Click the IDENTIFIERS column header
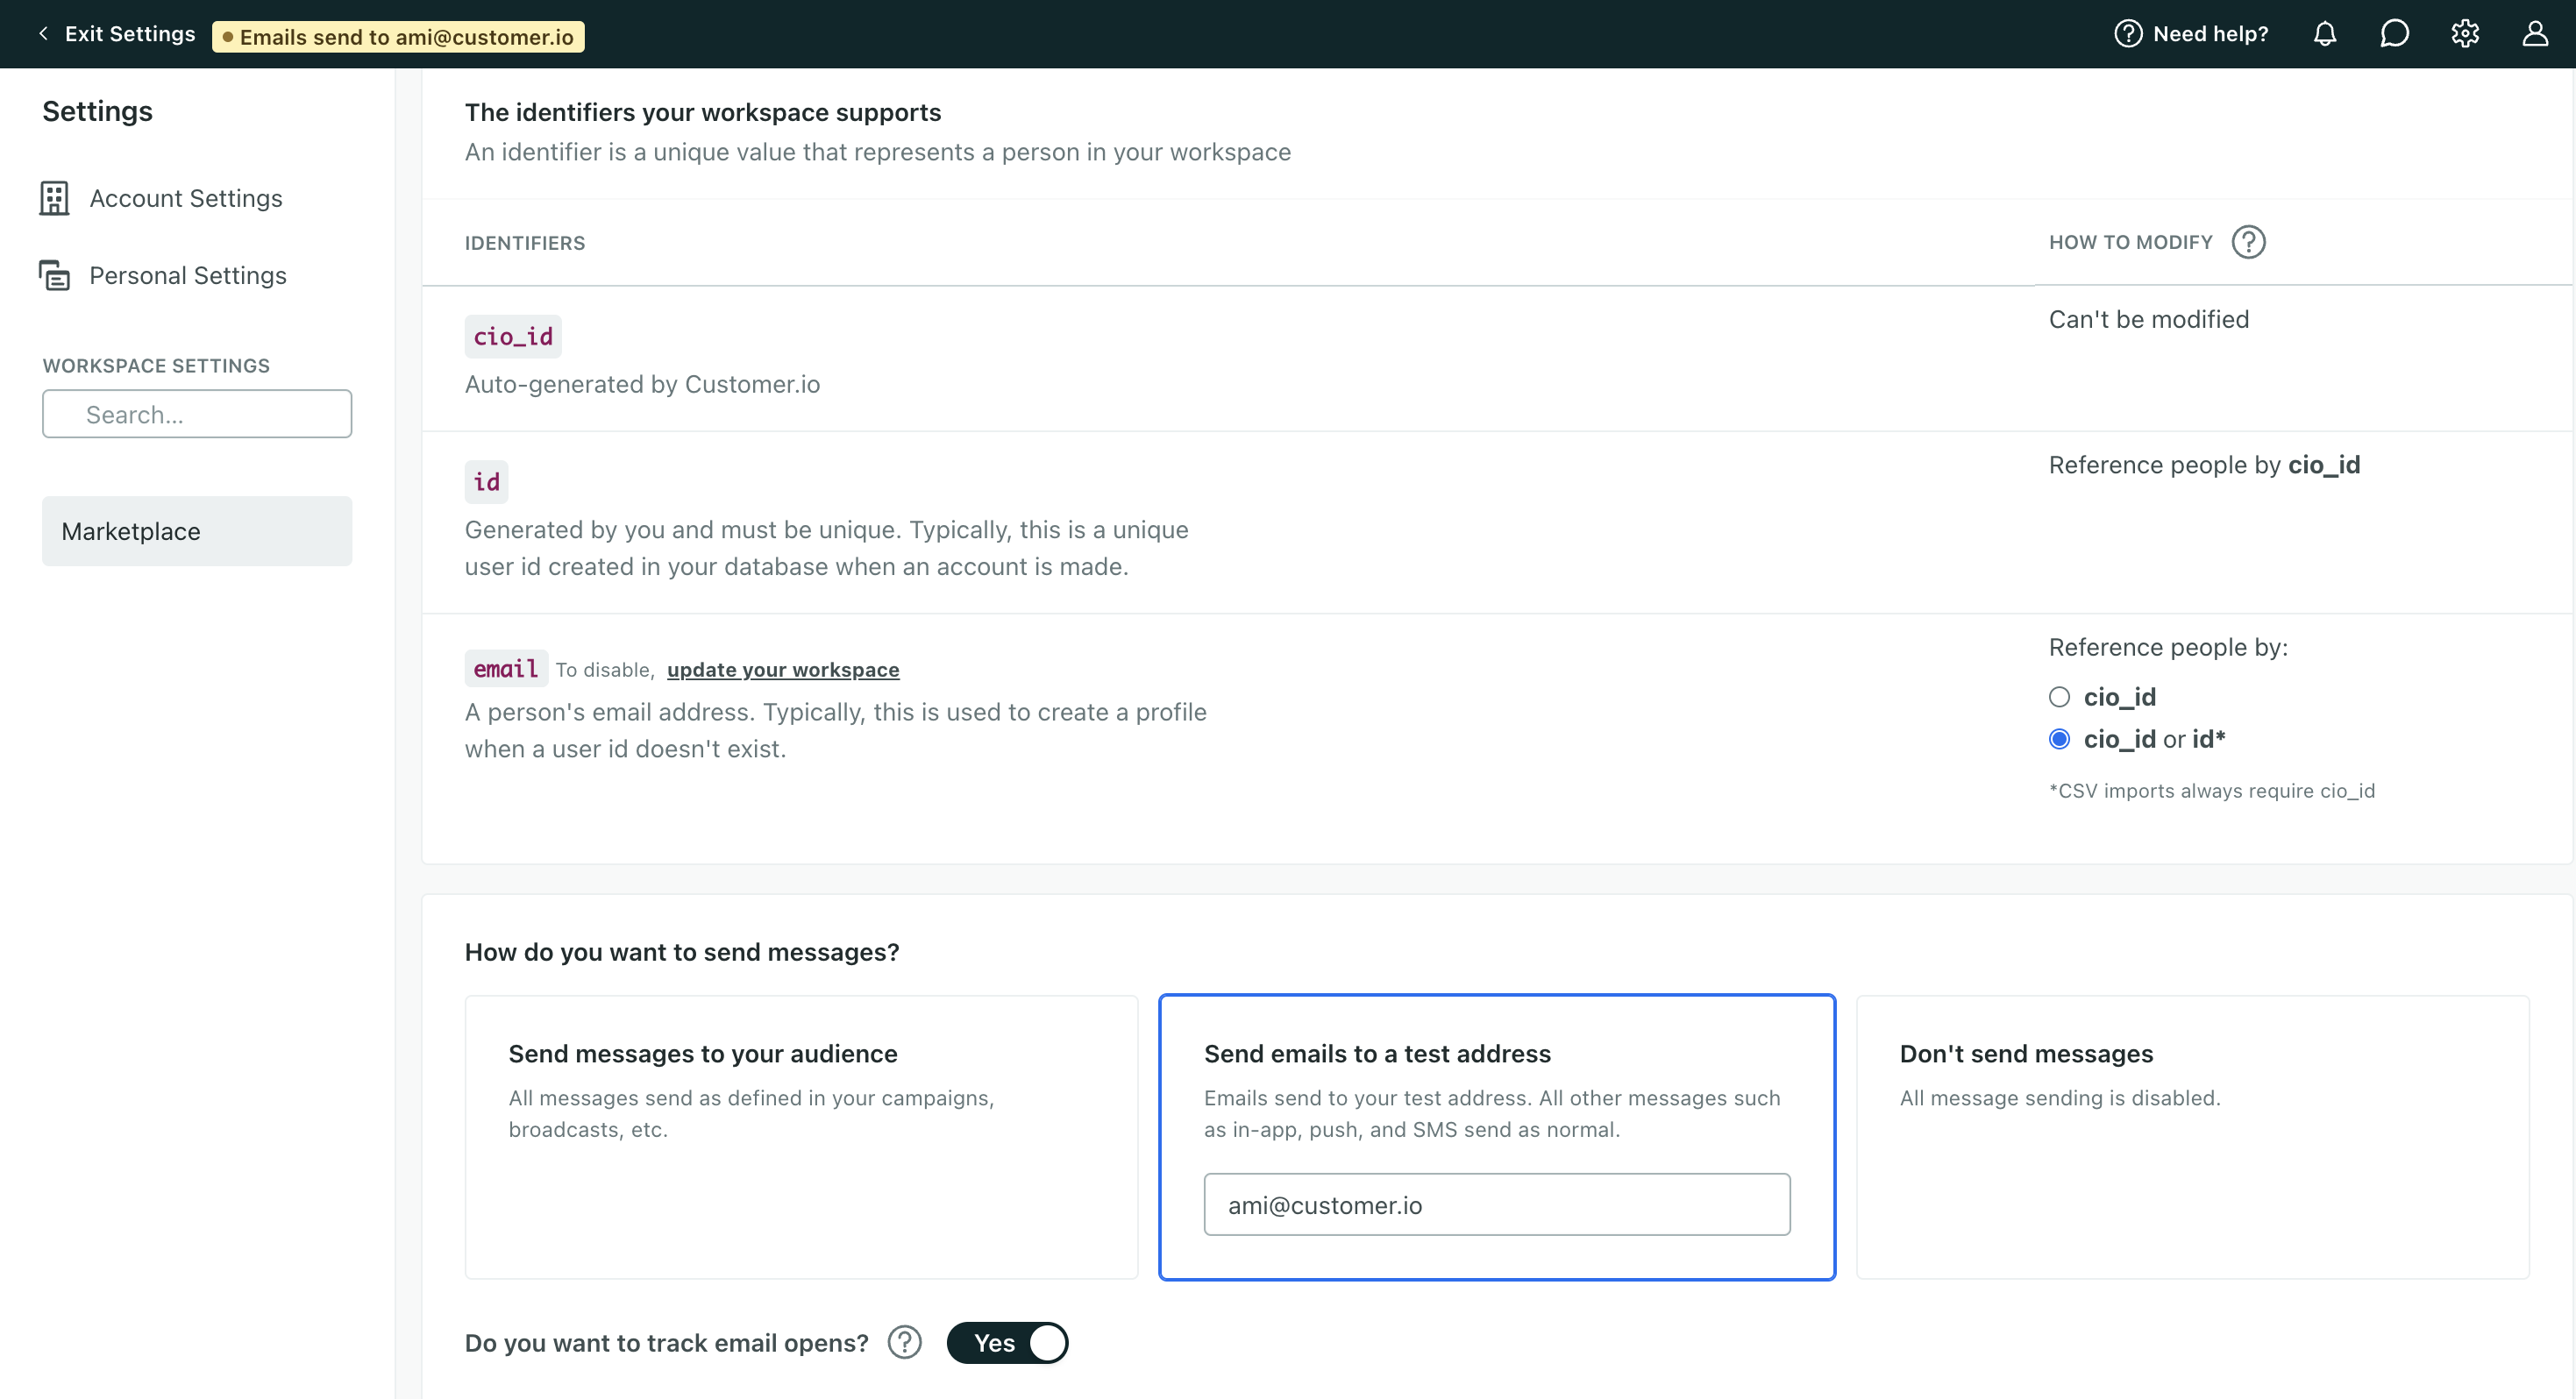 coord(525,243)
